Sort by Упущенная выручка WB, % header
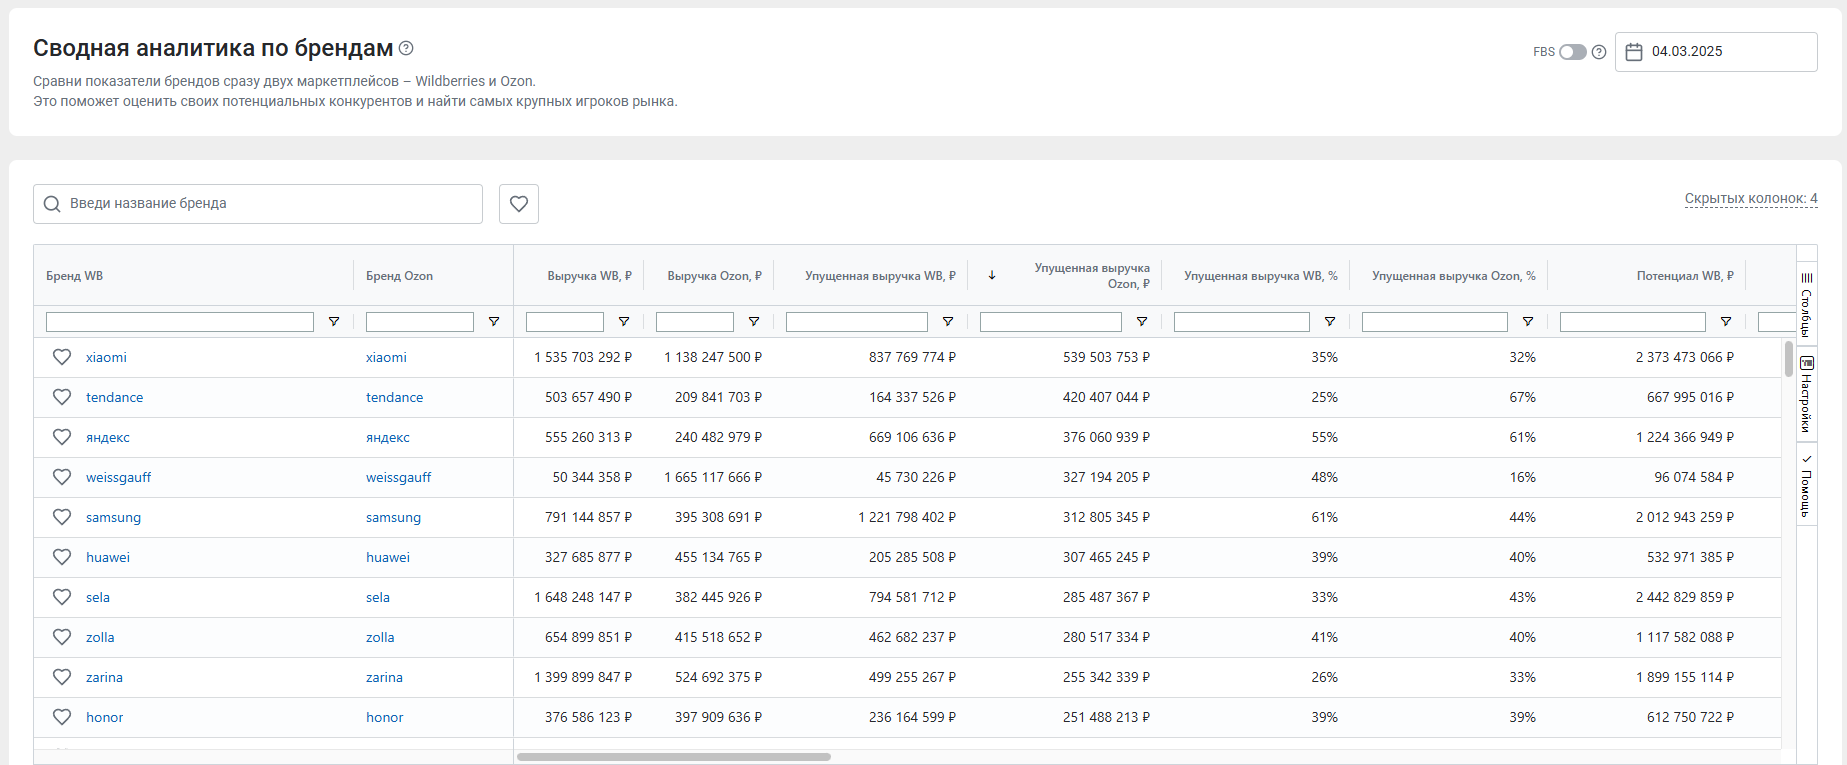 click(x=1261, y=276)
